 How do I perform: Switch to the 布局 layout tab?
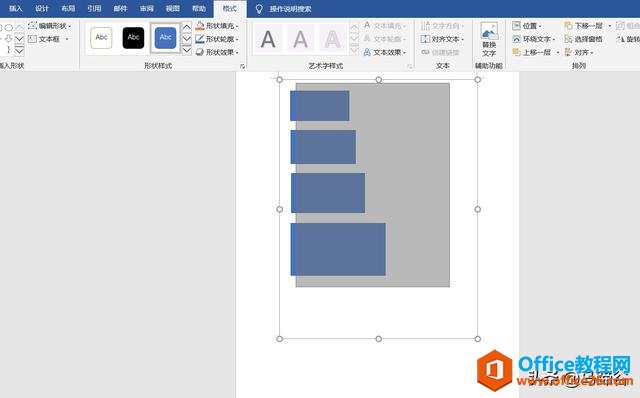click(68, 9)
